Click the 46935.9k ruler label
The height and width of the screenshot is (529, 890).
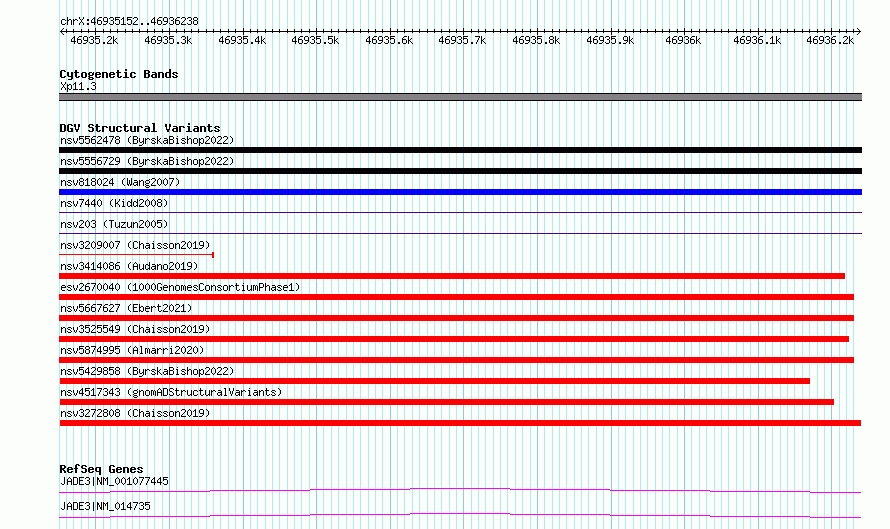[x=610, y=40]
